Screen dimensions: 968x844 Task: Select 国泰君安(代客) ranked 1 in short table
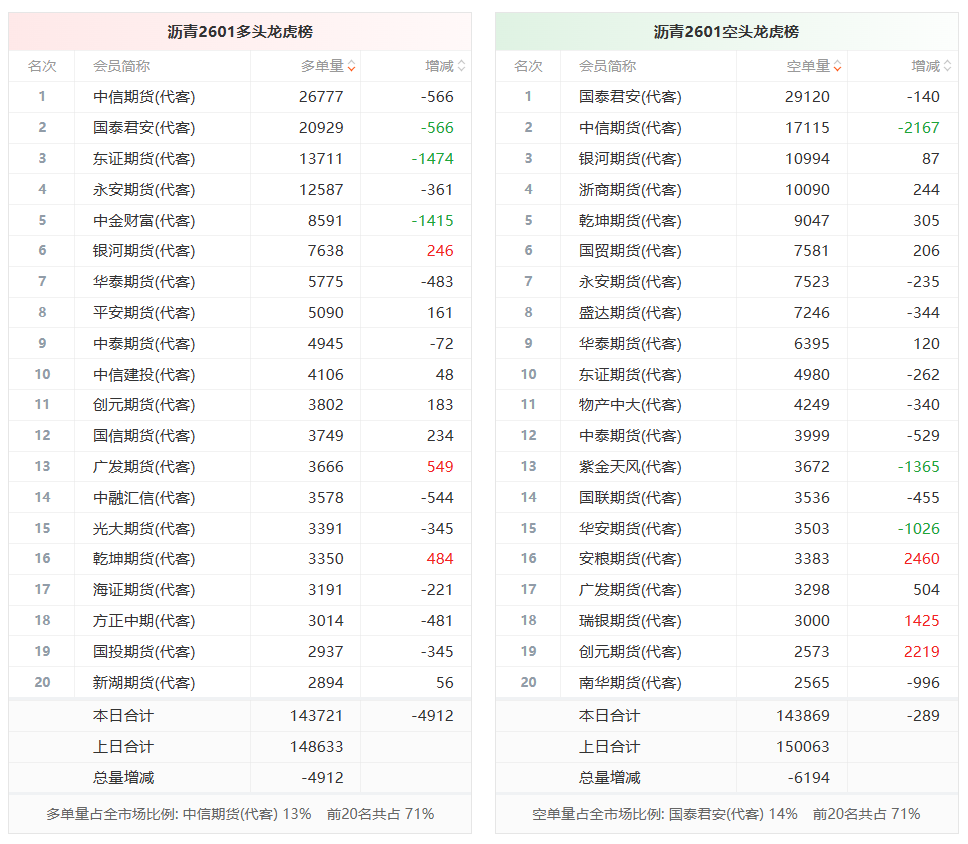(x=630, y=97)
